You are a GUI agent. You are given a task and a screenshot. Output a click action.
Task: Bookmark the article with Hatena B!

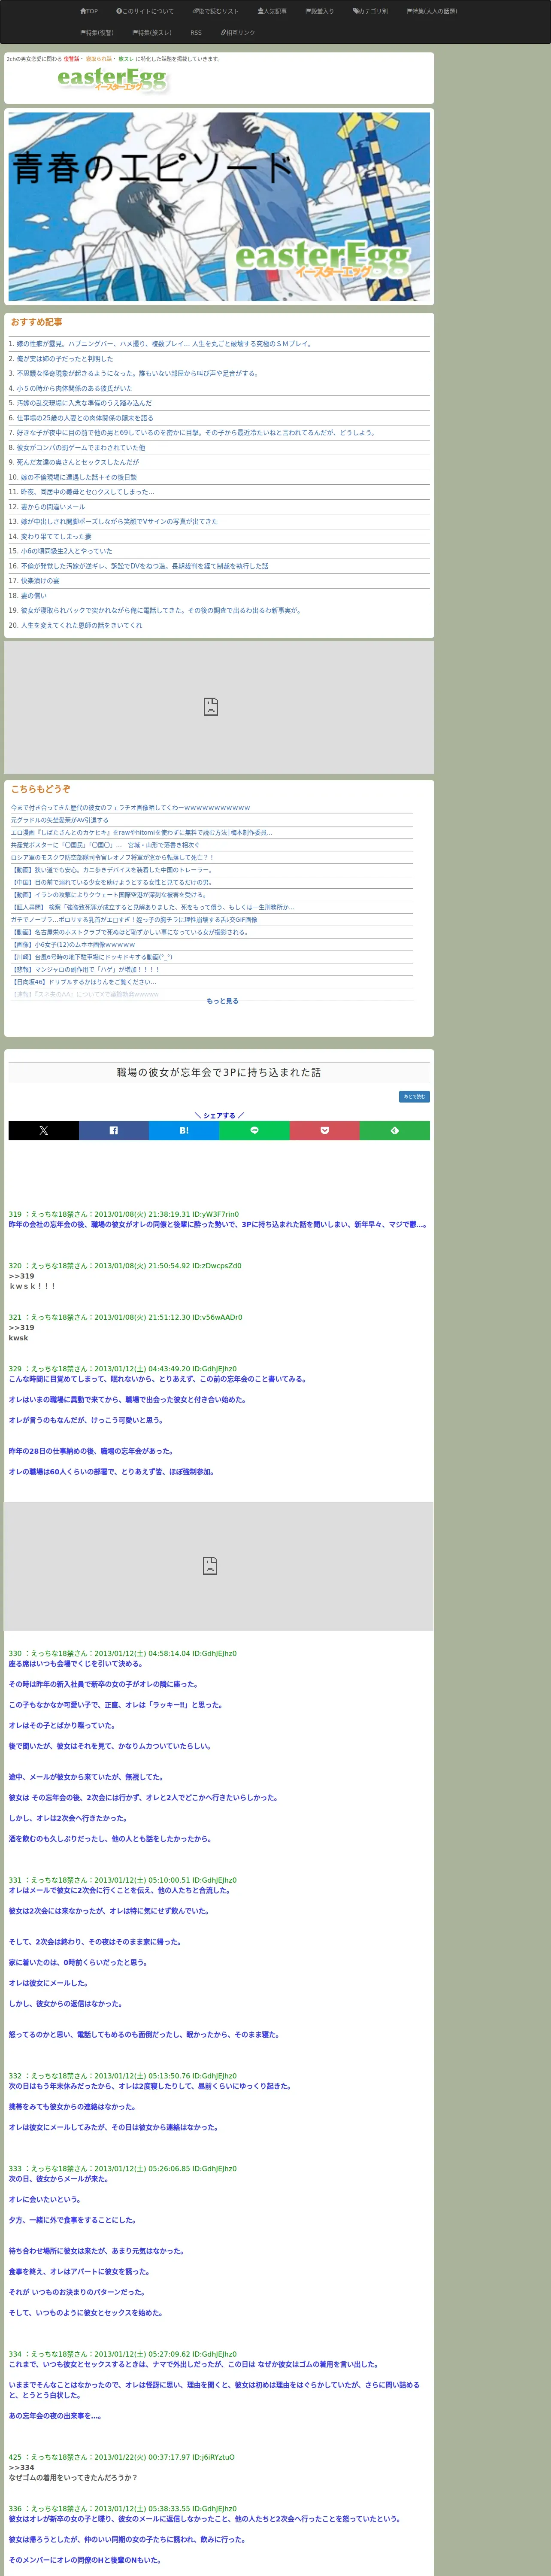[184, 1130]
